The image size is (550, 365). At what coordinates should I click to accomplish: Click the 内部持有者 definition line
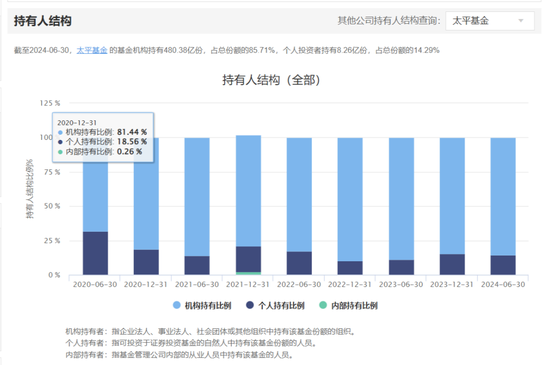coord(179,355)
